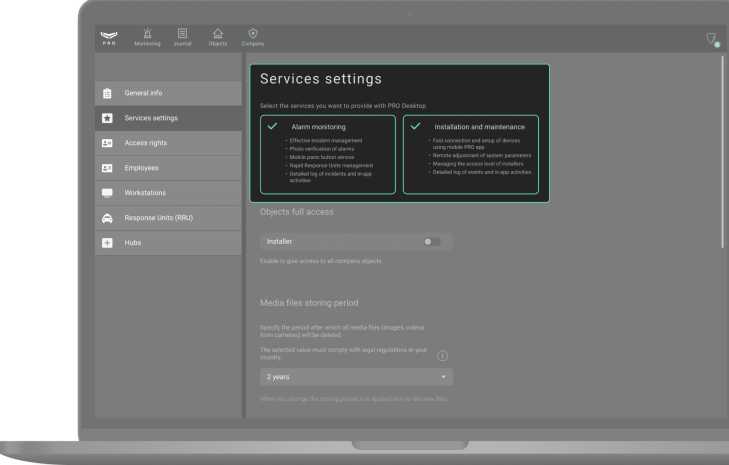The height and width of the screenshot is (465, 729).
Task: Open Company via the shield icon
Action: click(253, 35)
